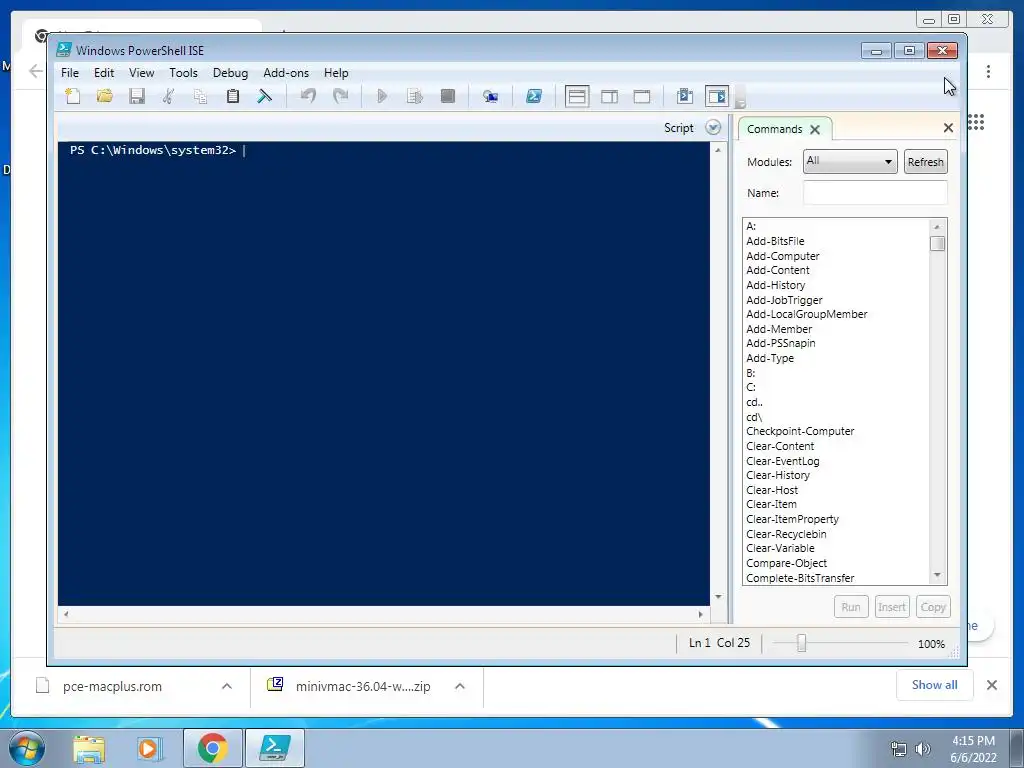Open the Modules dropdown showing All
The width and height of the screenshot is (1024, 768).
850,161
